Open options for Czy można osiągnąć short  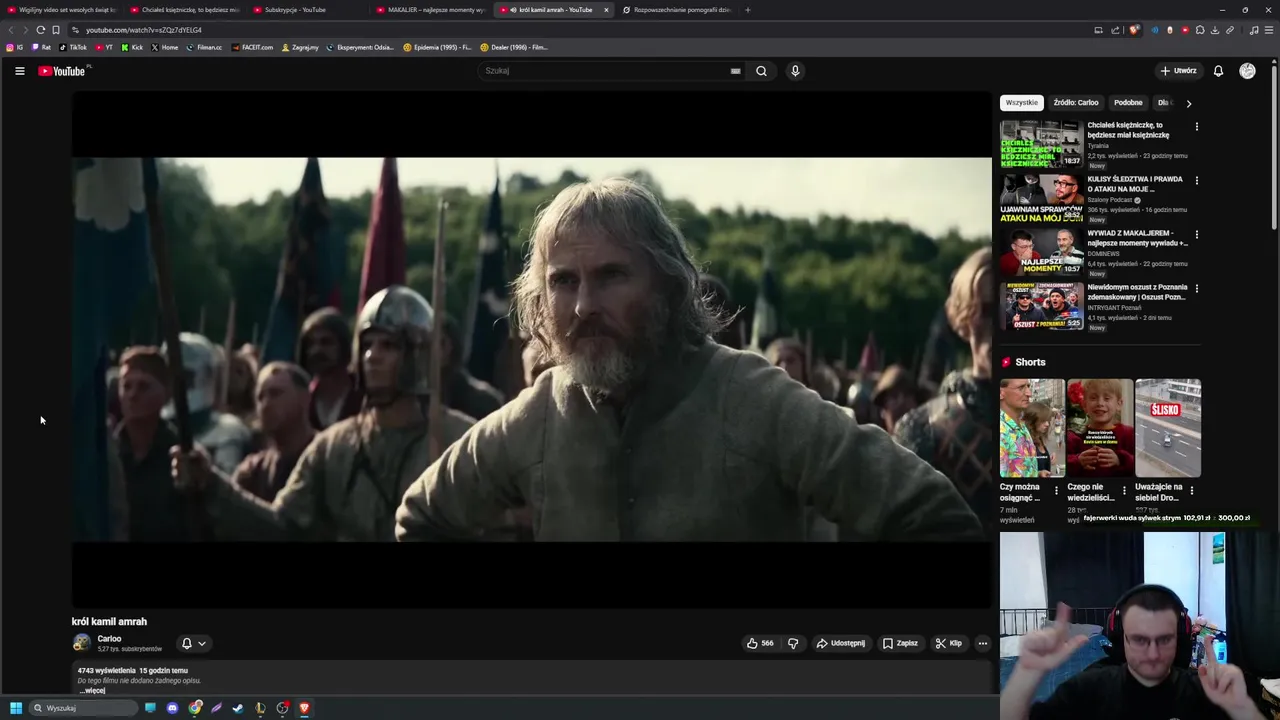[x=1056, y=490]
